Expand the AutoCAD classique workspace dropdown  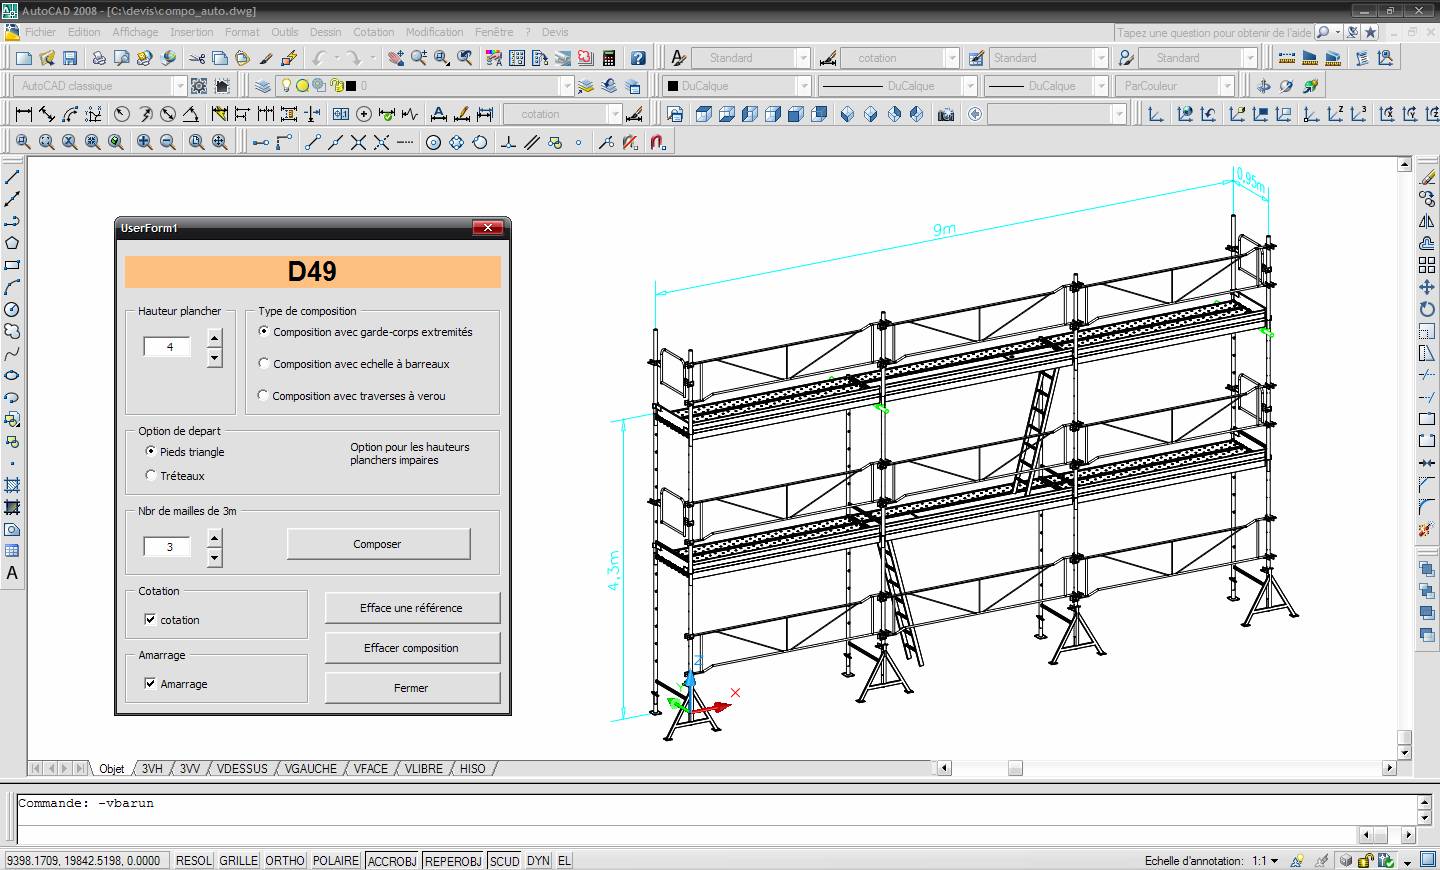179,86
